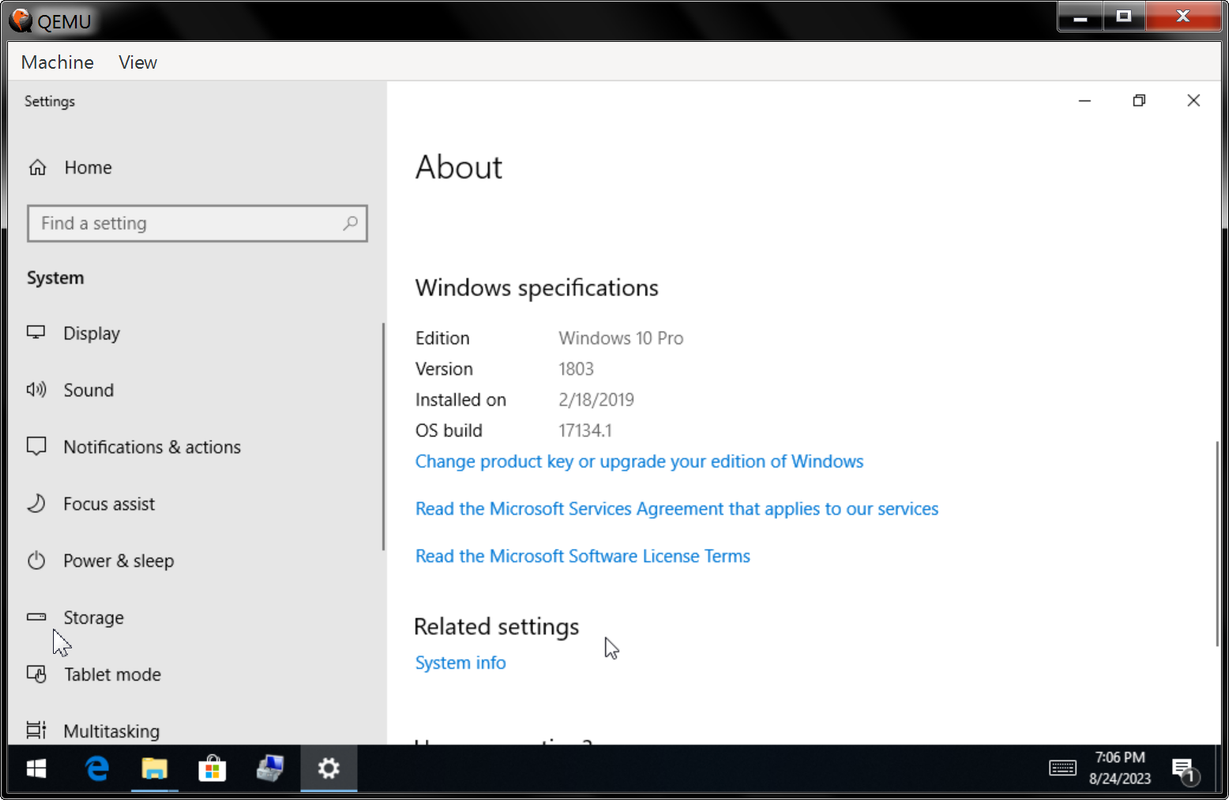
Task: Click the System section heading in sidebar
Action: (x=55, y=278)
